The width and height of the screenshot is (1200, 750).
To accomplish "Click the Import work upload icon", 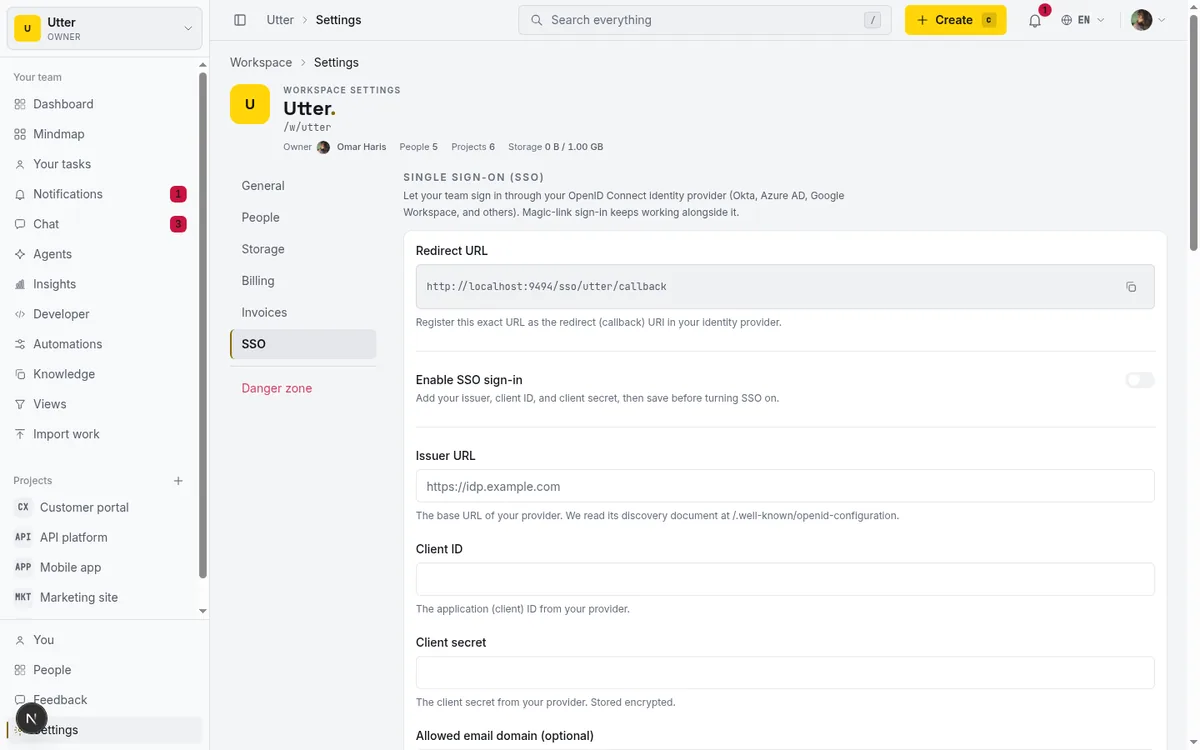I will click(20, 434).
